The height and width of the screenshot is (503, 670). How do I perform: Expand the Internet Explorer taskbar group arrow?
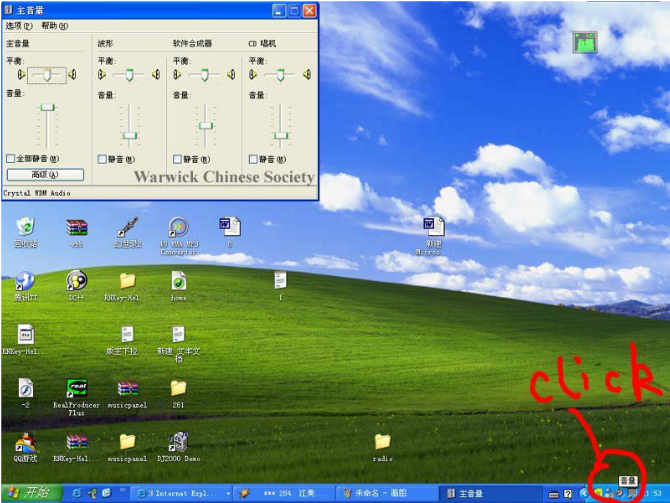coord(228,494)
